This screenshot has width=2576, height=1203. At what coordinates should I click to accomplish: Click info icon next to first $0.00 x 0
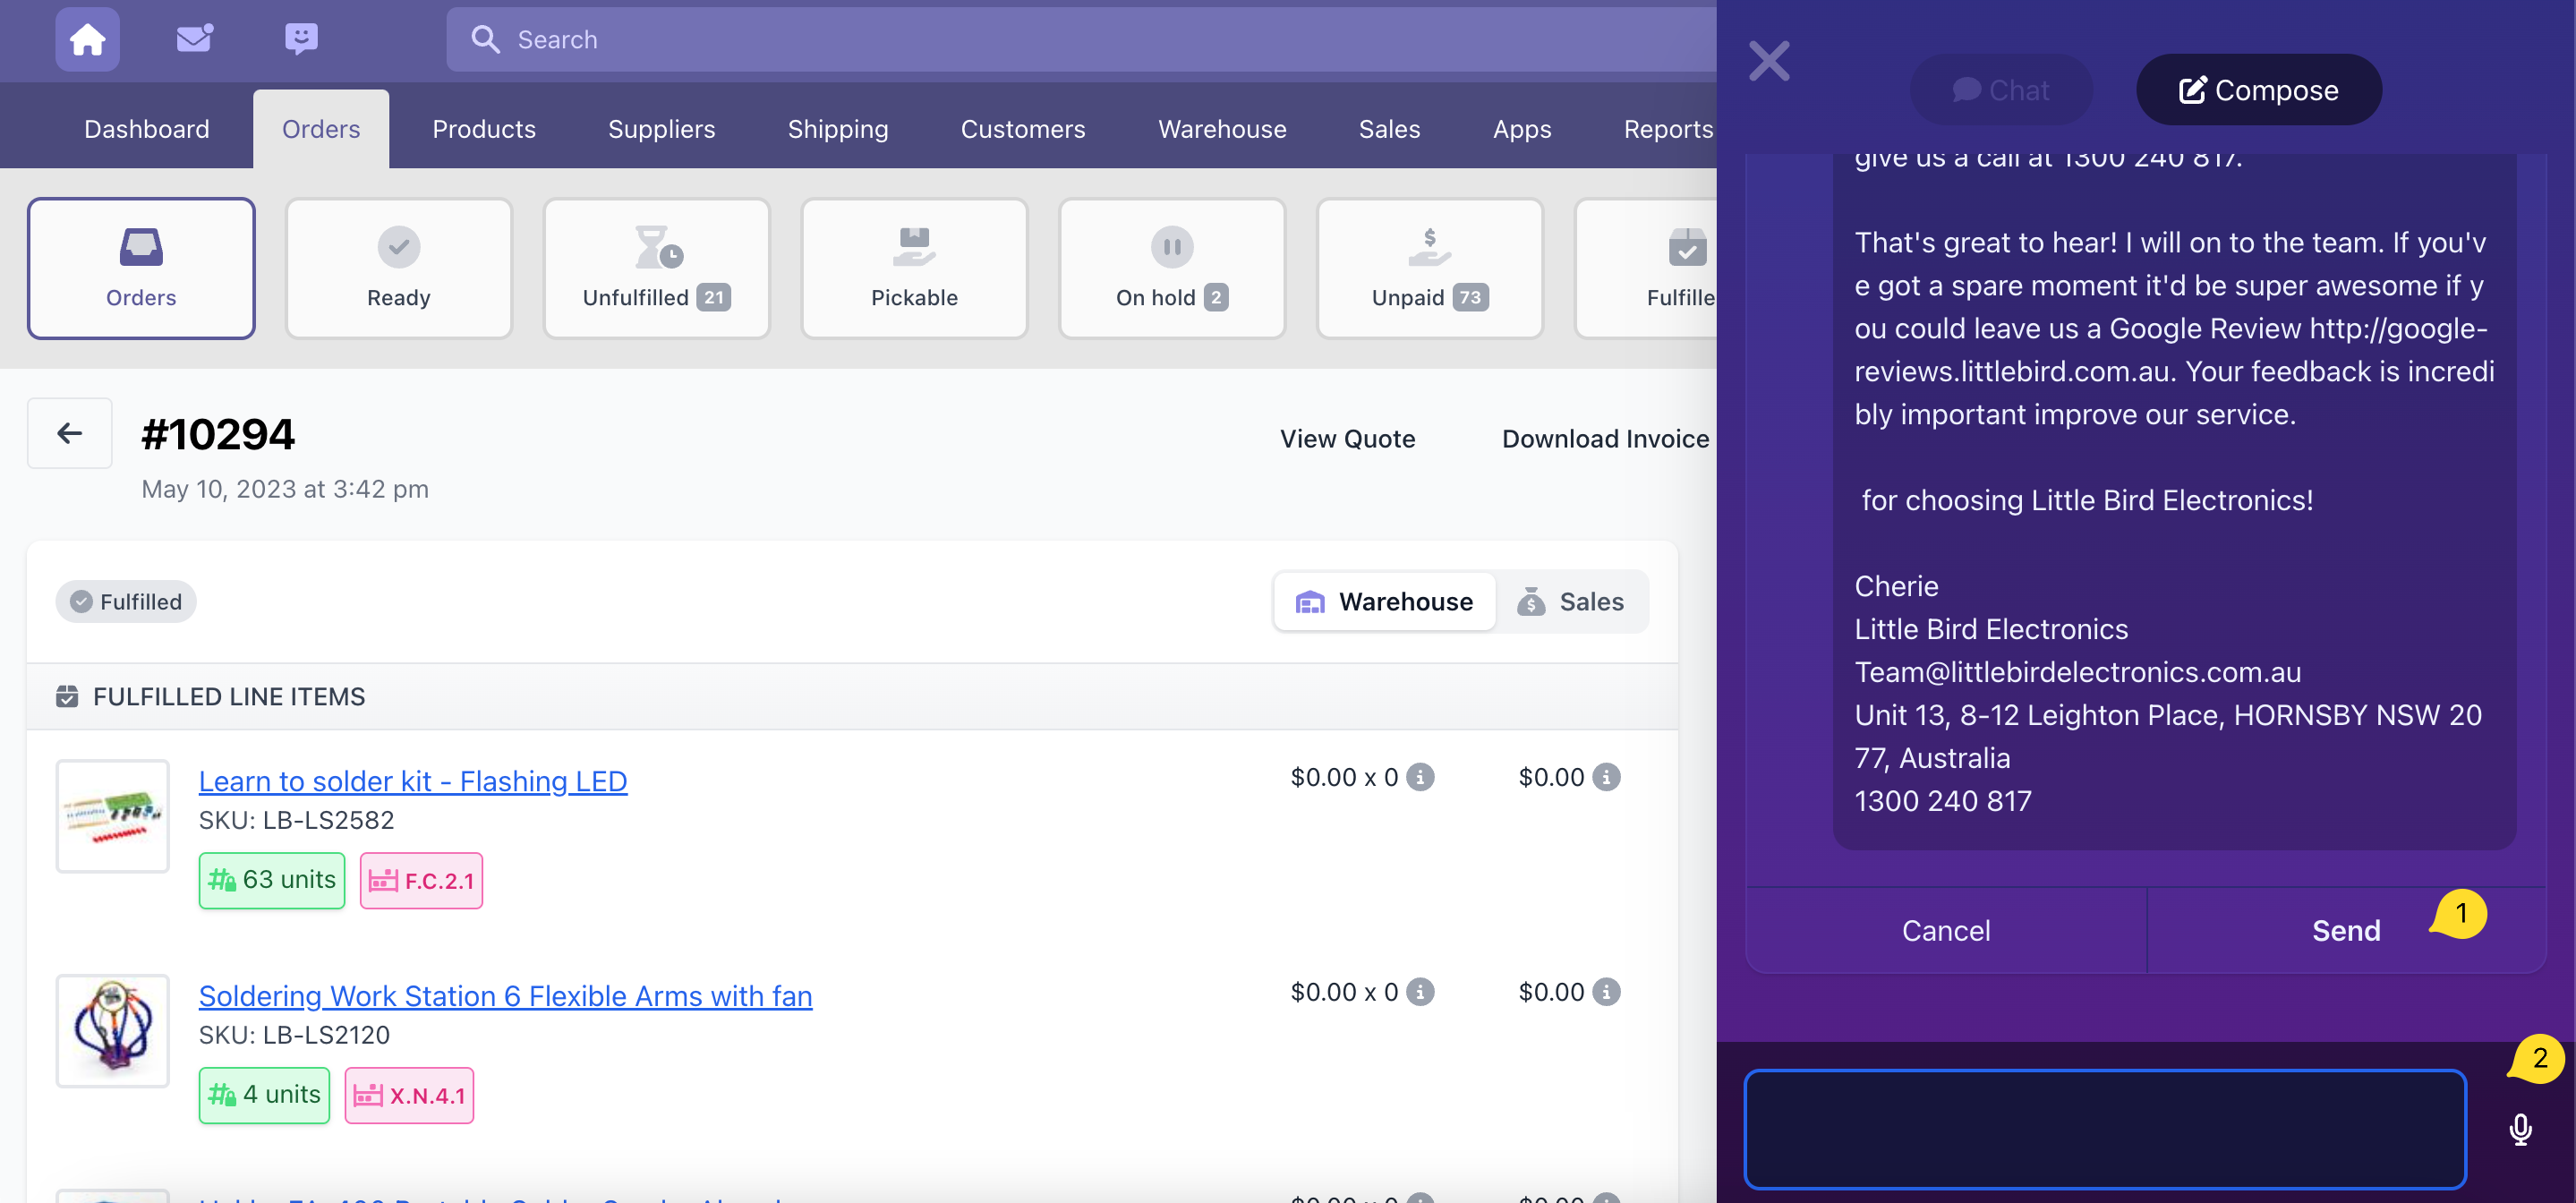[x=1420, y=777]
